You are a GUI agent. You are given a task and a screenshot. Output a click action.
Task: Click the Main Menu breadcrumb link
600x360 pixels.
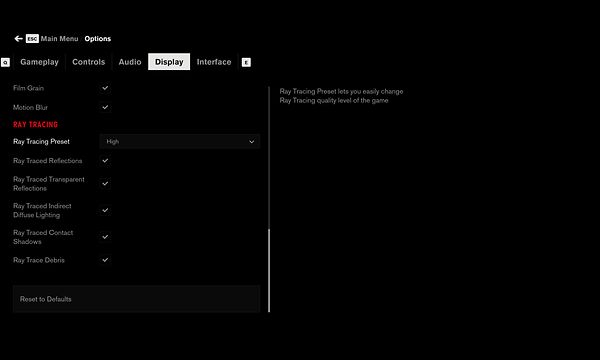pos(59,39)
